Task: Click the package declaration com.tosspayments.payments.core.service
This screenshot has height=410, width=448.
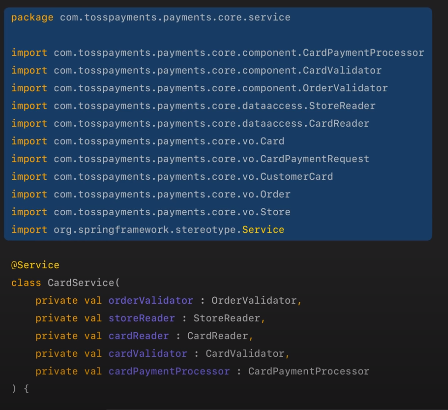Action: [x=151, y=18]
